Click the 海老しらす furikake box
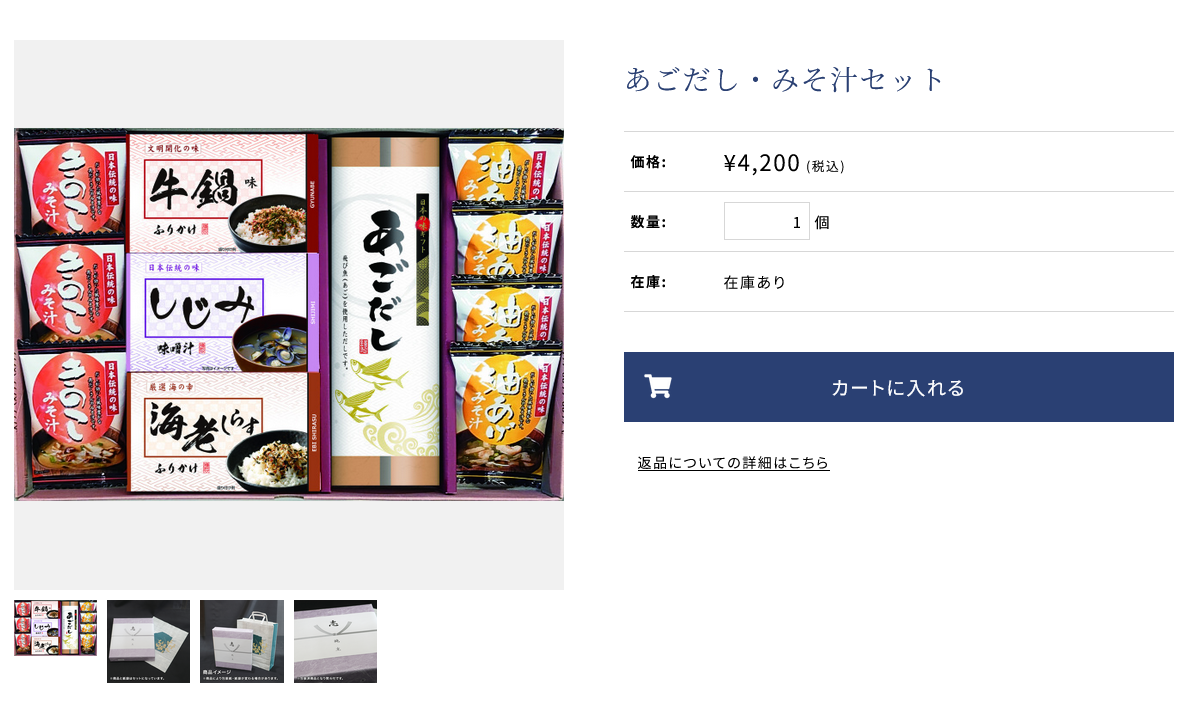 click(222, 432)
